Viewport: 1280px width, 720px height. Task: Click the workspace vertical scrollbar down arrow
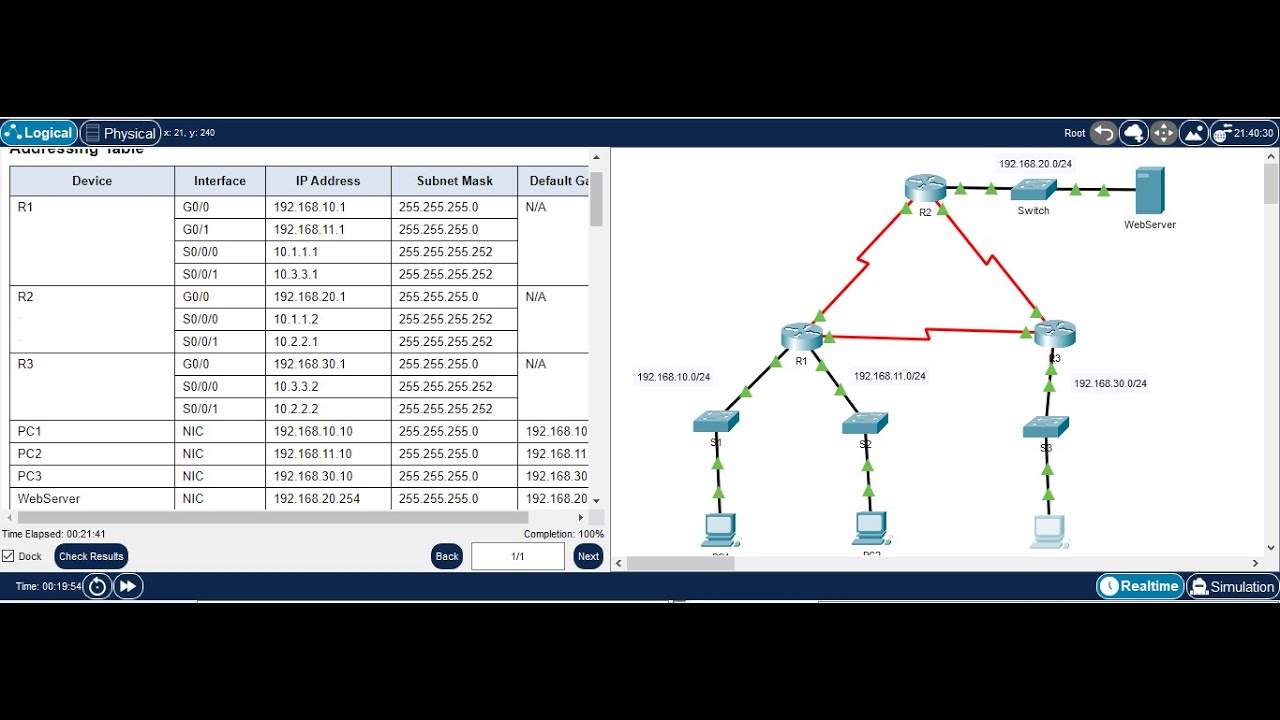(x=1271, y=547)
